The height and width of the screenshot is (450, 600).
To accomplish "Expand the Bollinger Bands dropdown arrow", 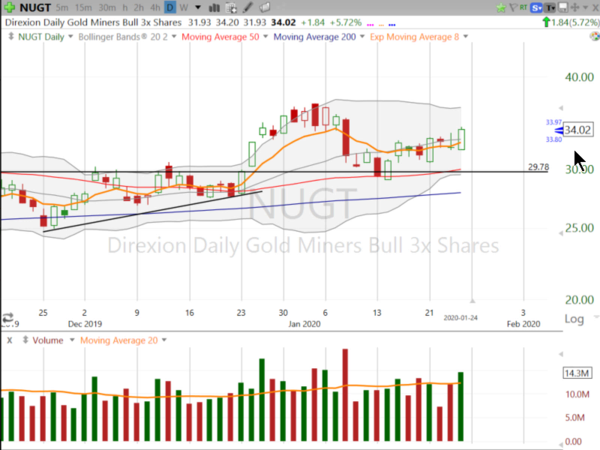I will 174,37.
